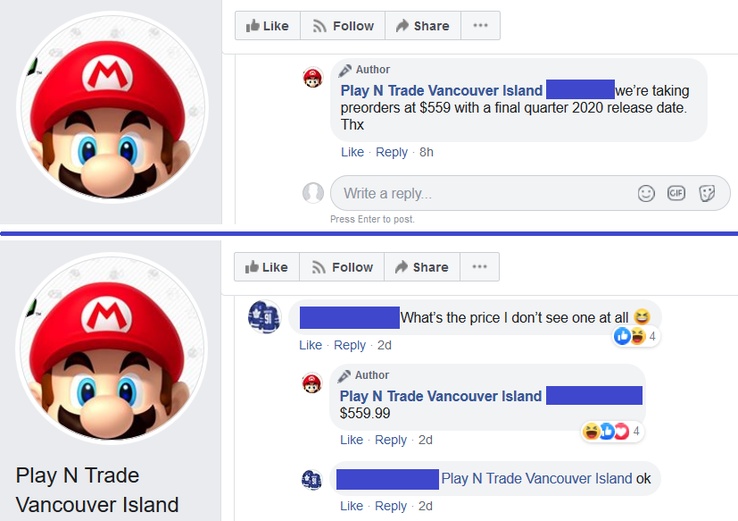Reply to the $559.99 comment
The height and width of the screenshot is (521, 738).
pos(390,440)
